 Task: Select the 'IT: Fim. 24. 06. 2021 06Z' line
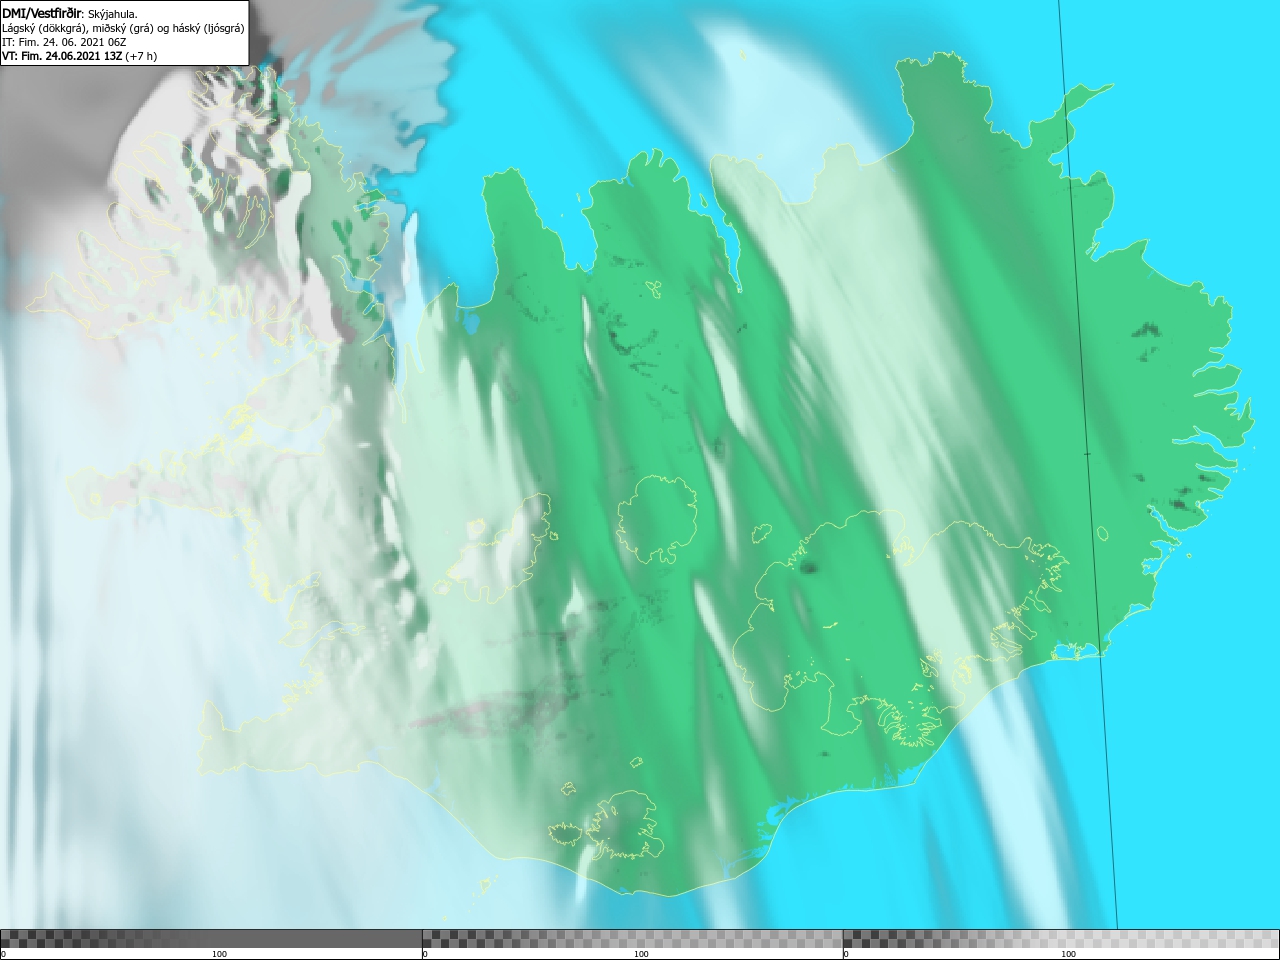click(x=63, y=42)
